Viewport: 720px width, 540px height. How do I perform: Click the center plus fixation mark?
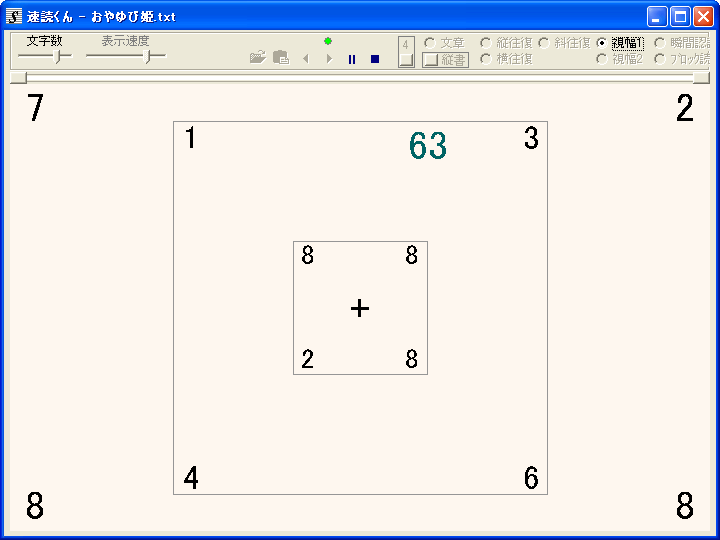(x=360, y=308)
